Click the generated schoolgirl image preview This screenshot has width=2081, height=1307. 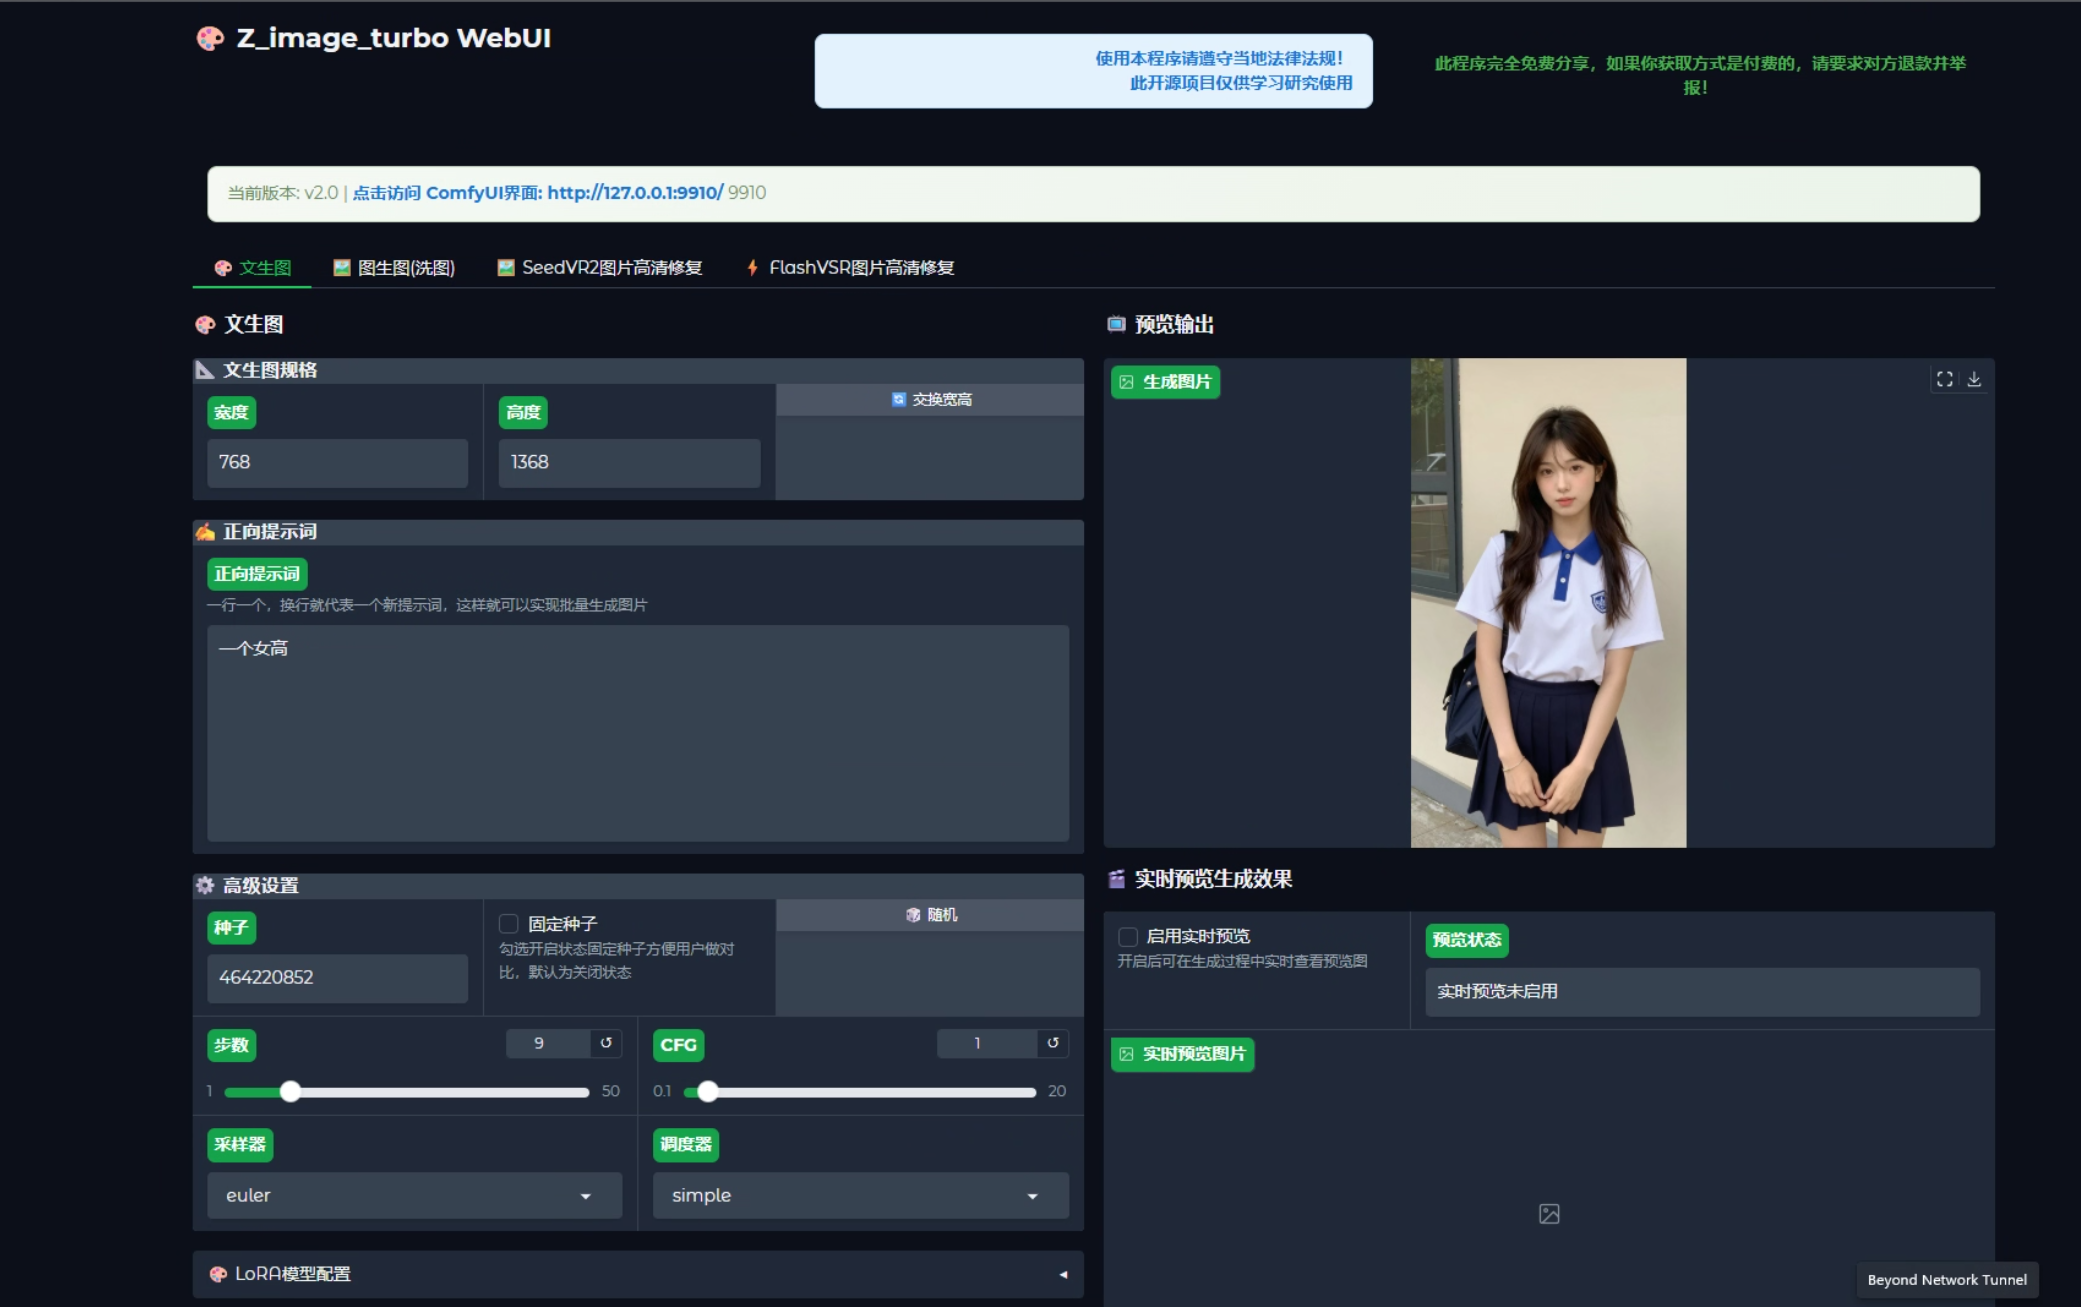[x=1548, y=603]
